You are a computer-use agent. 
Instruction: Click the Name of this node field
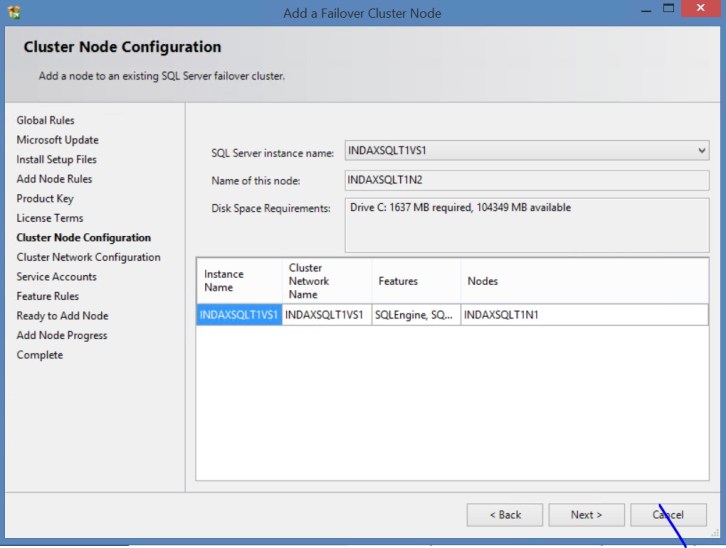click(x=527, y=180)
